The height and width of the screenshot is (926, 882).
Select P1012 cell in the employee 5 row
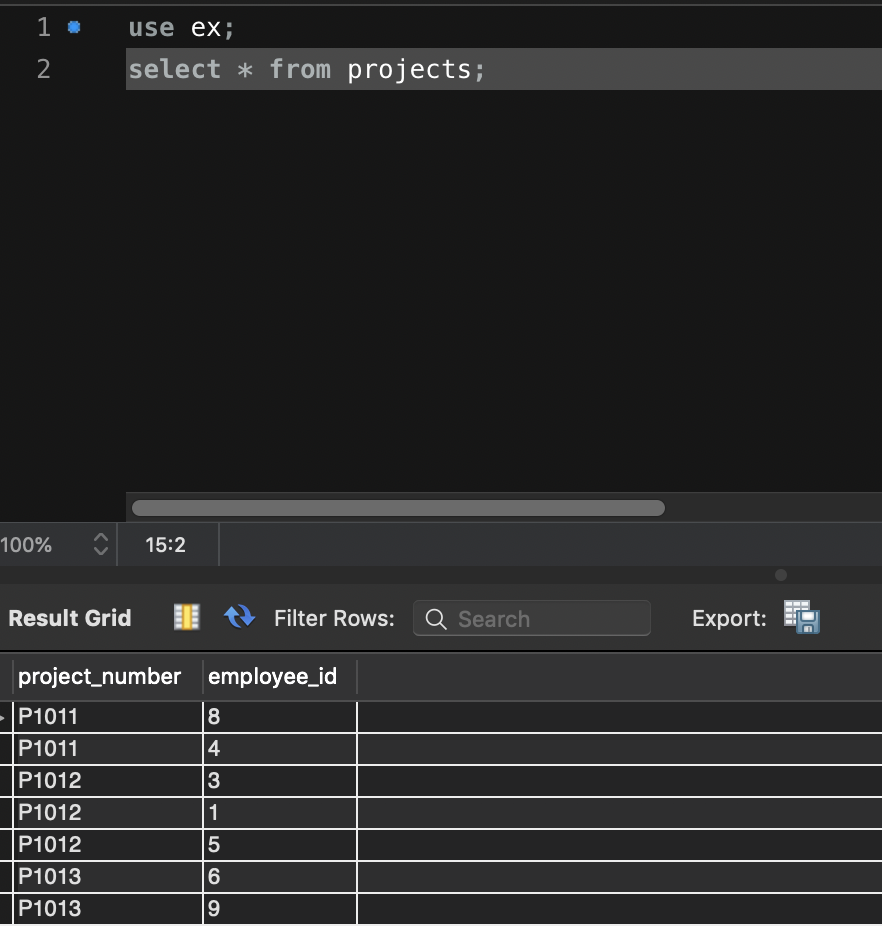[x=108, y=845]
